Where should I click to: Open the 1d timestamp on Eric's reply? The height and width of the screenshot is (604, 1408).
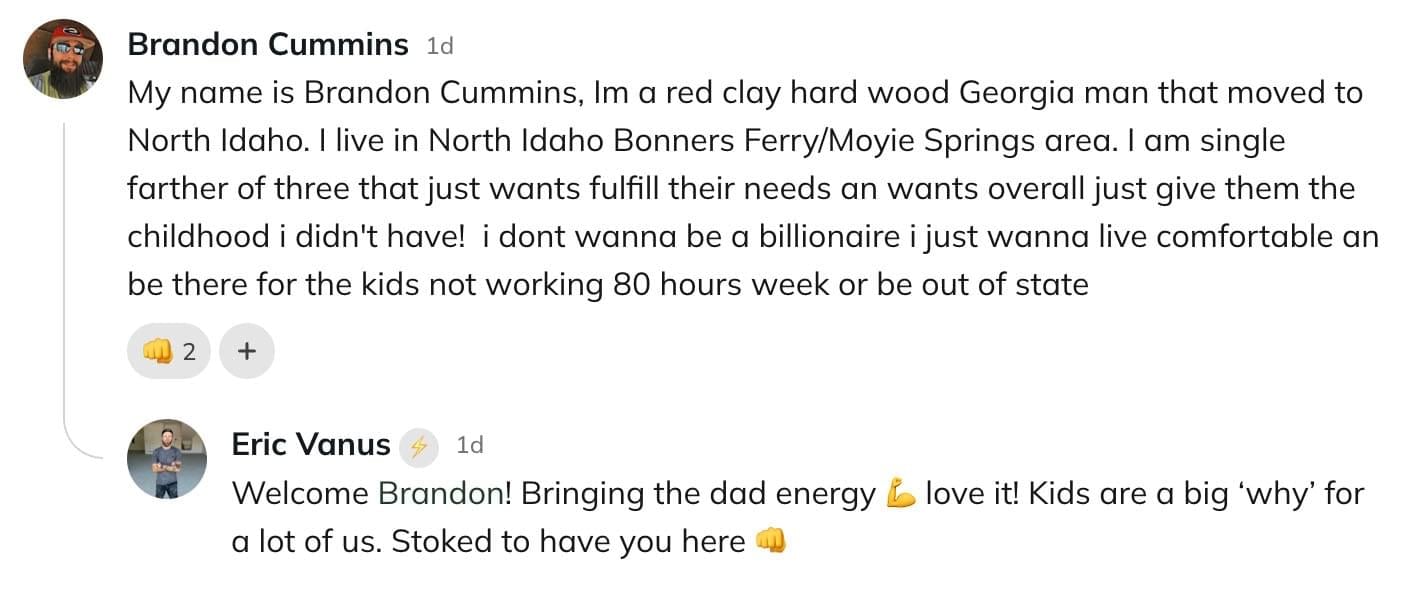(470, 445)
